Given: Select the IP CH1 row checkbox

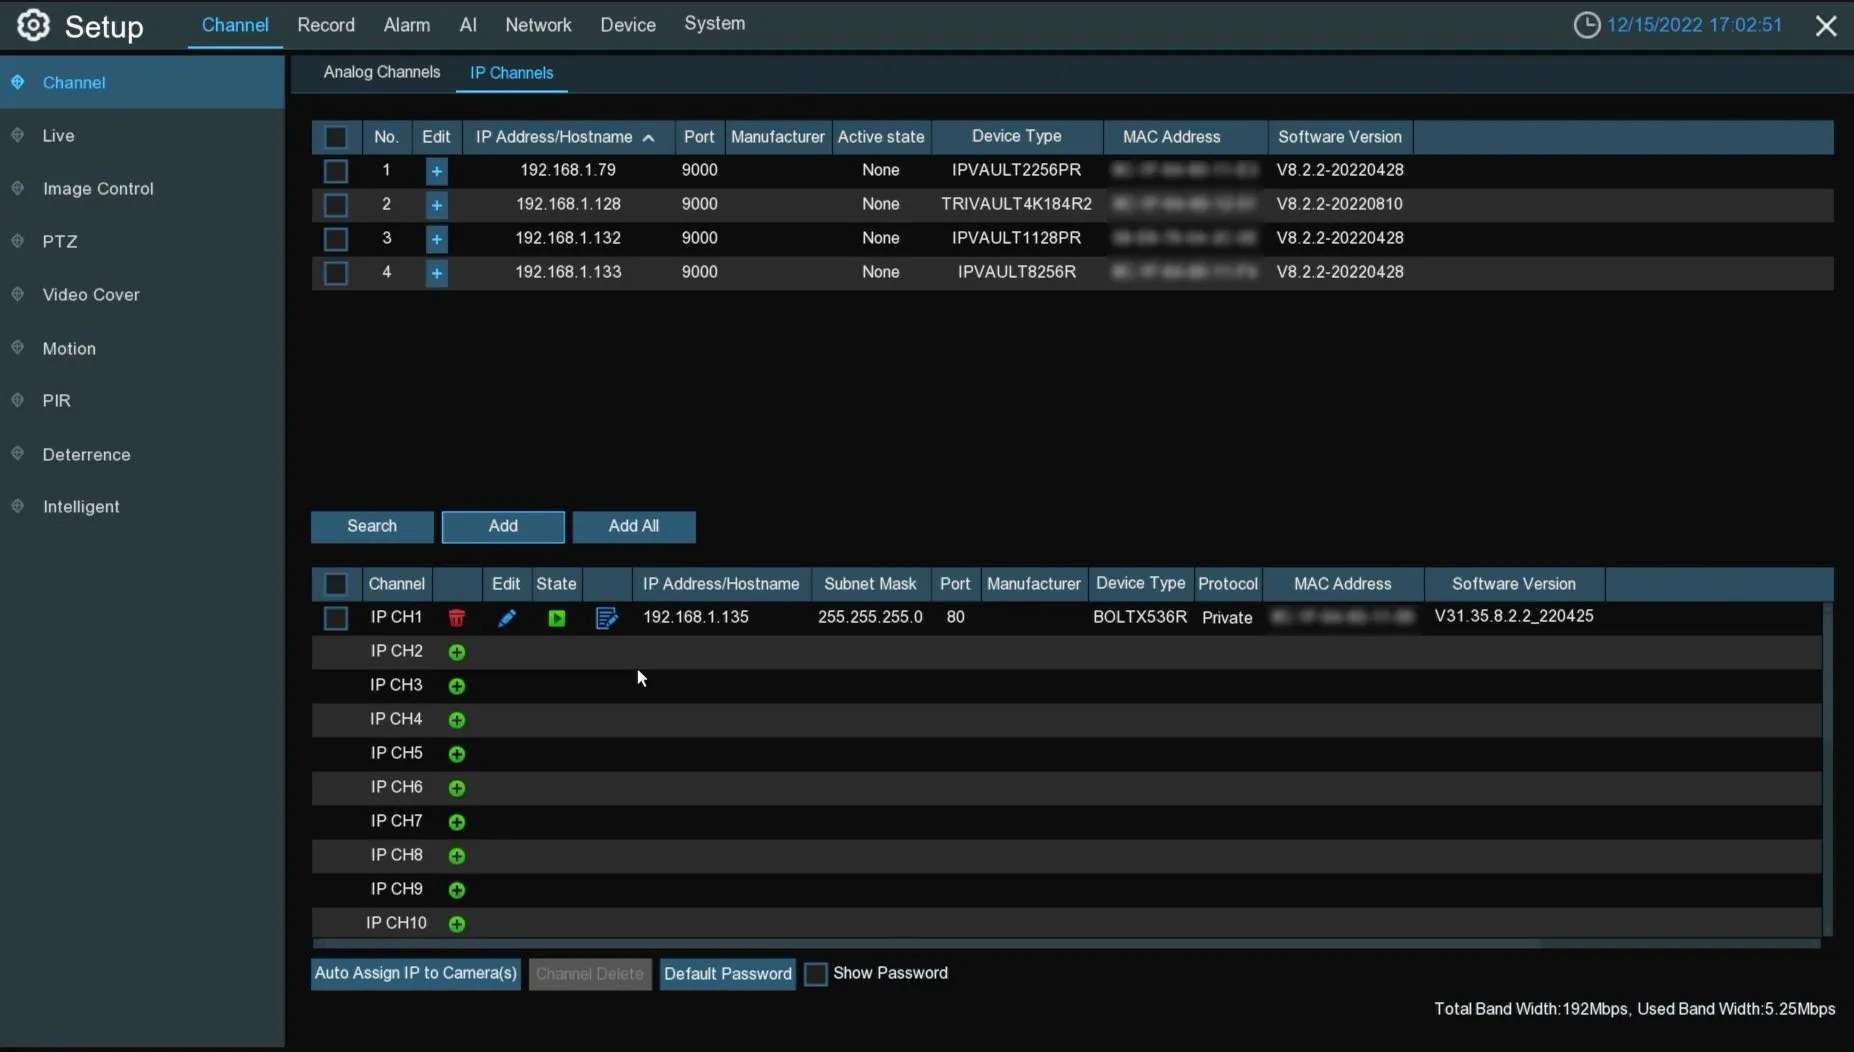Looking at the screenshot, I should pyautogui.click(x=336, y=618).
